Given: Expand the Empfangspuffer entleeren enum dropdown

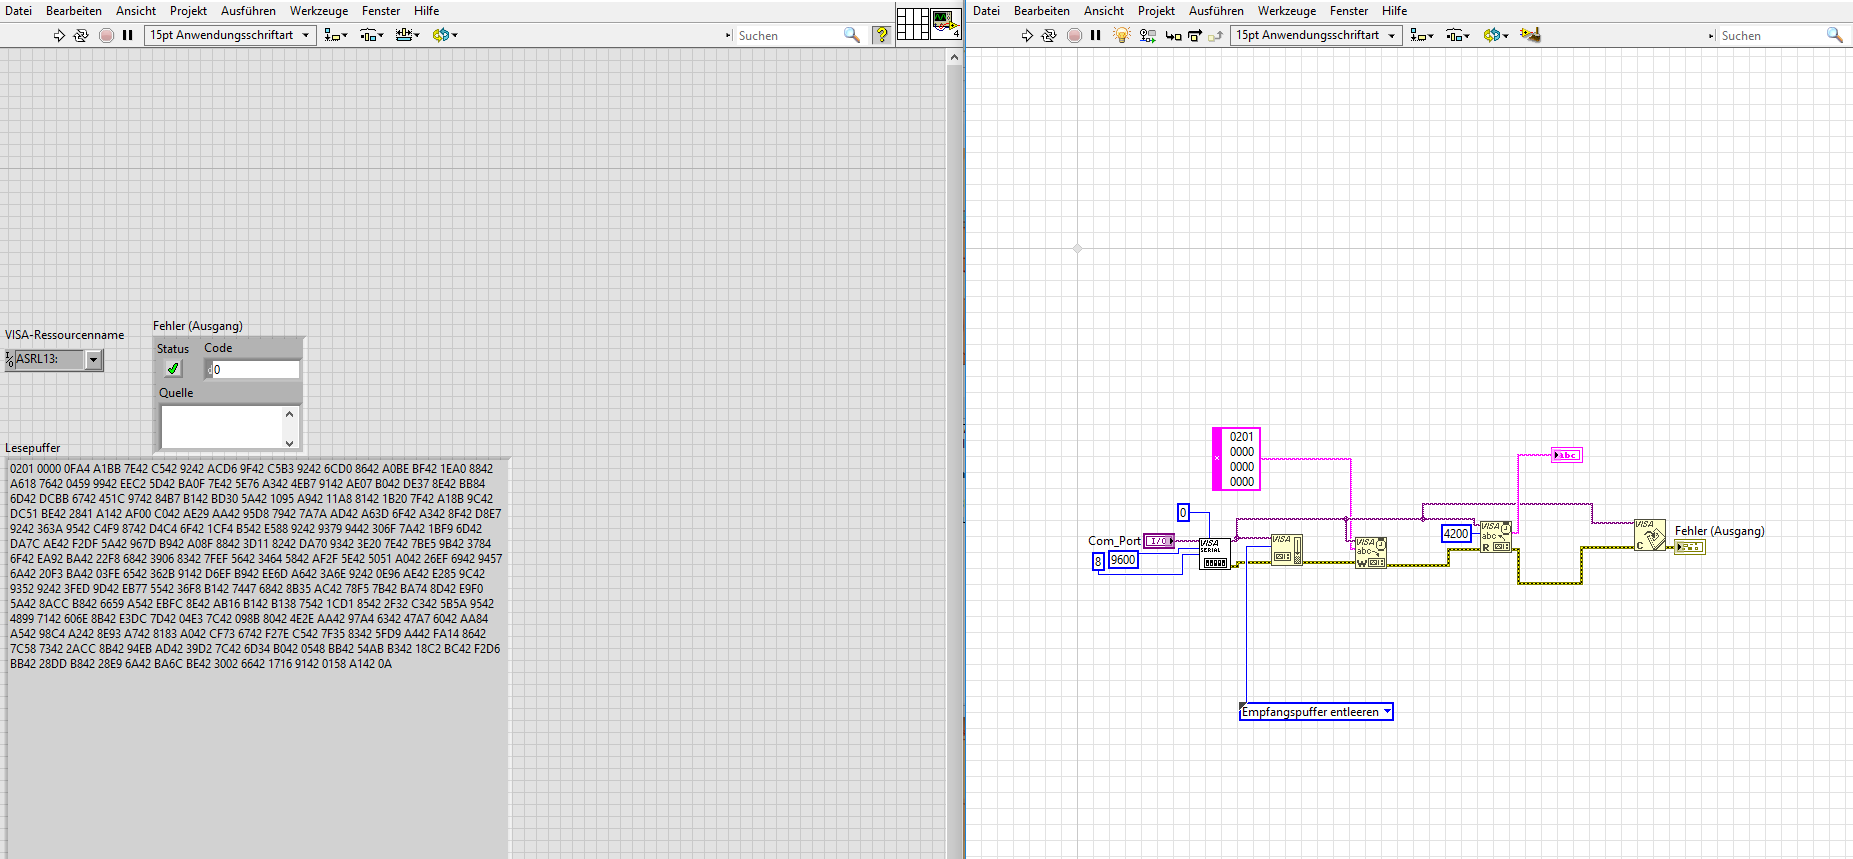Looking at the screenshot, I should point(1386,712).
